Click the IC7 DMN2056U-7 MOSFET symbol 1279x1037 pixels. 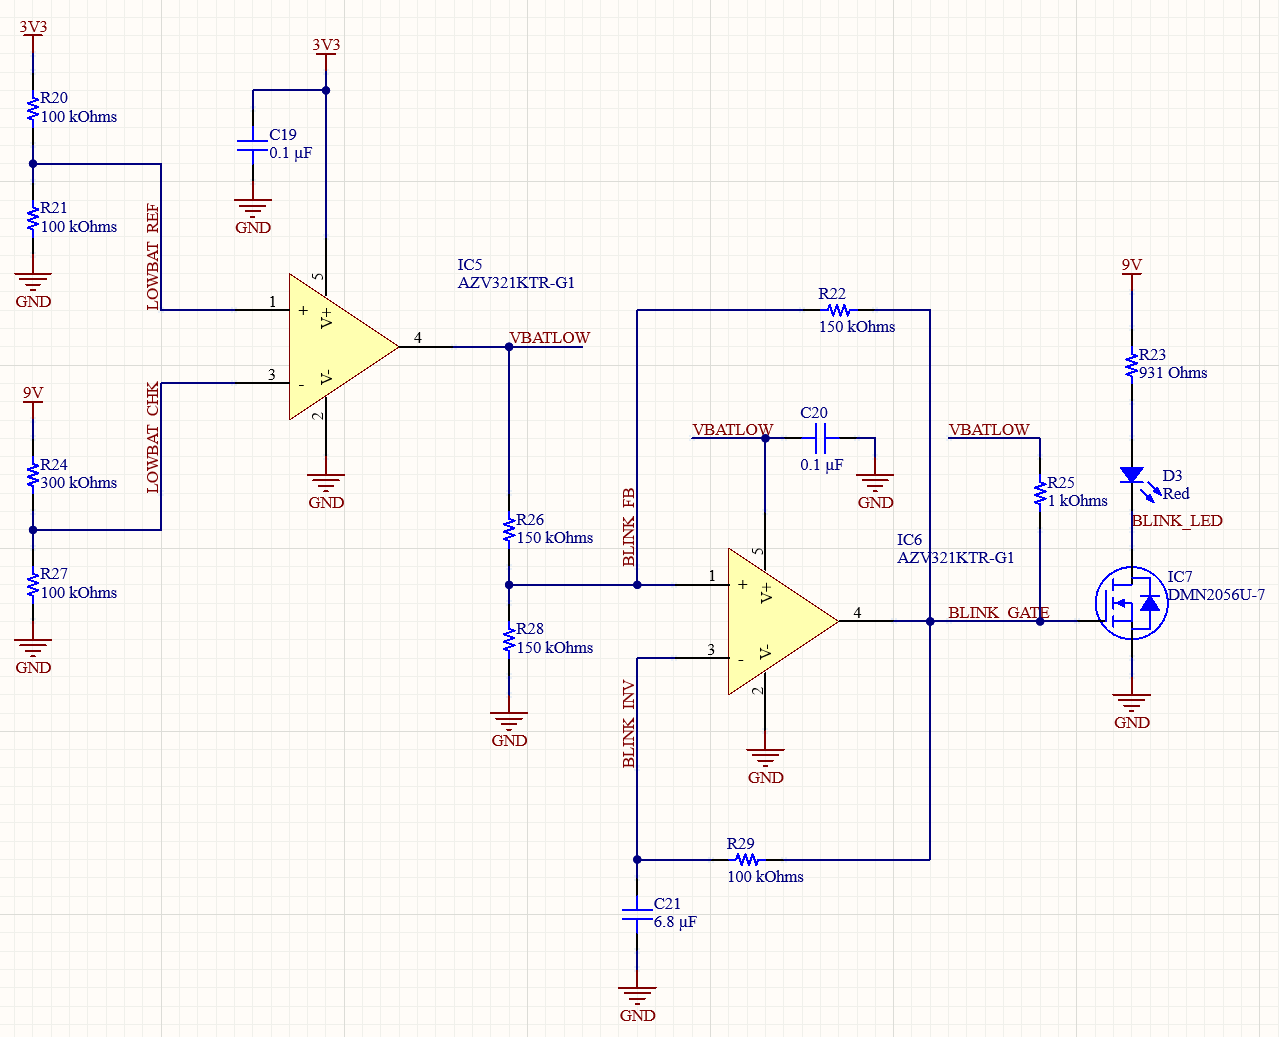click(1133, 602)
